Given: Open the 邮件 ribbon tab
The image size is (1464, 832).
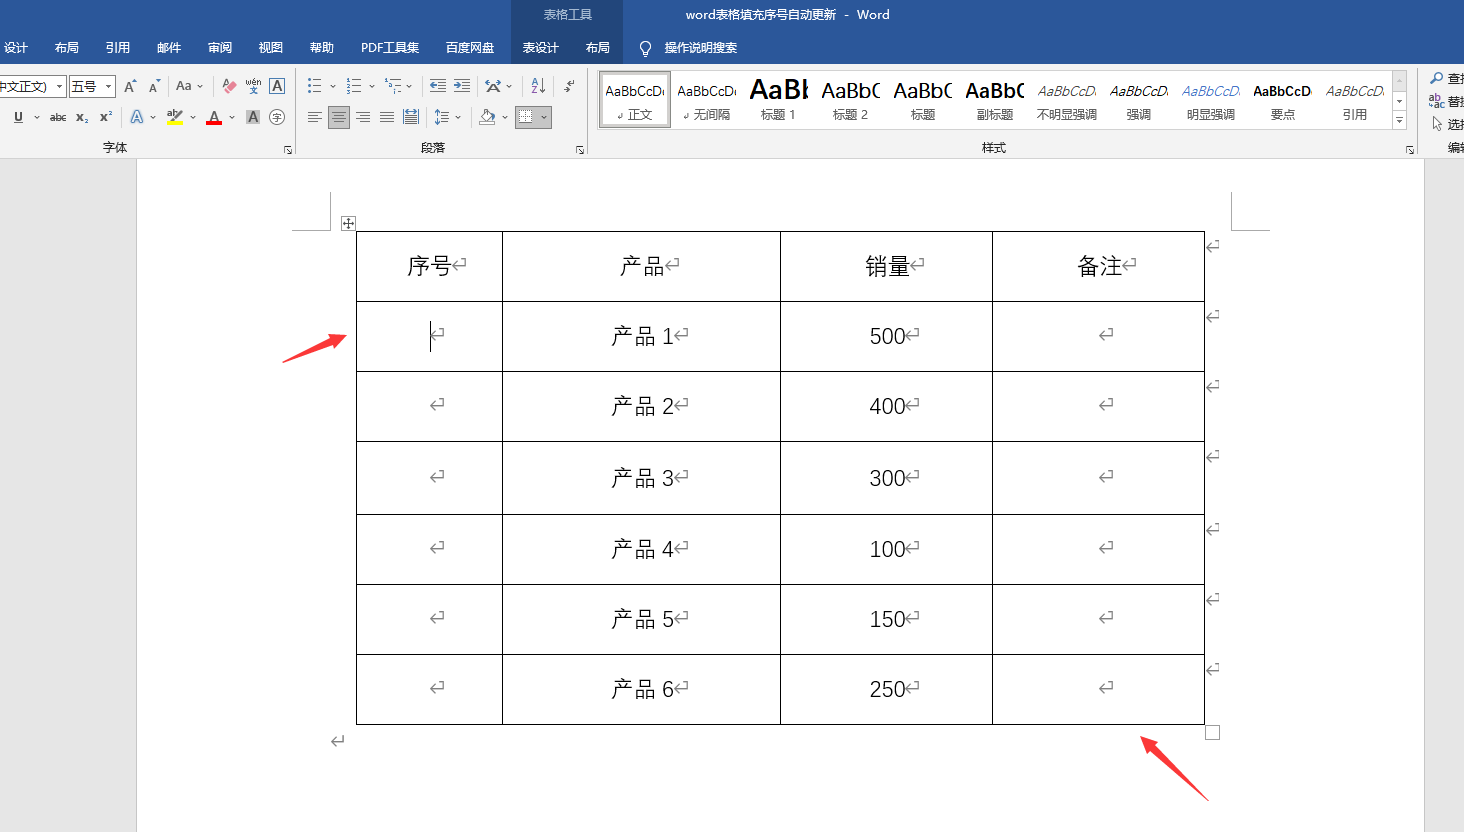Looking at the screenshot, I should (169, 48).
